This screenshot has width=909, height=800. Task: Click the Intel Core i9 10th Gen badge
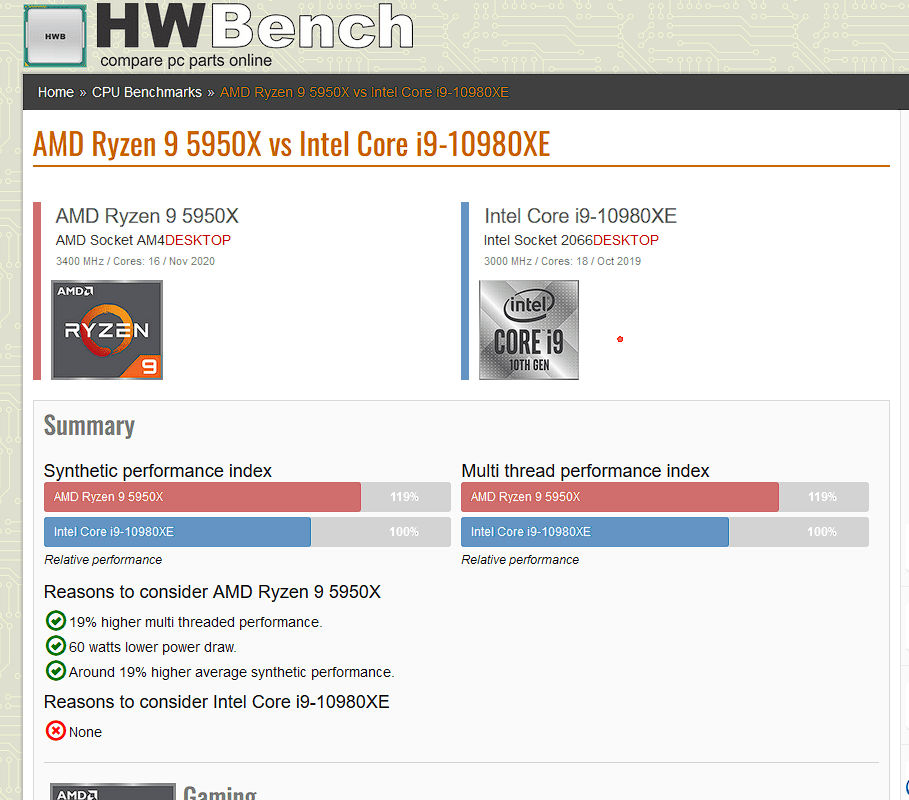pyautogui.click(x=529, y=330)
